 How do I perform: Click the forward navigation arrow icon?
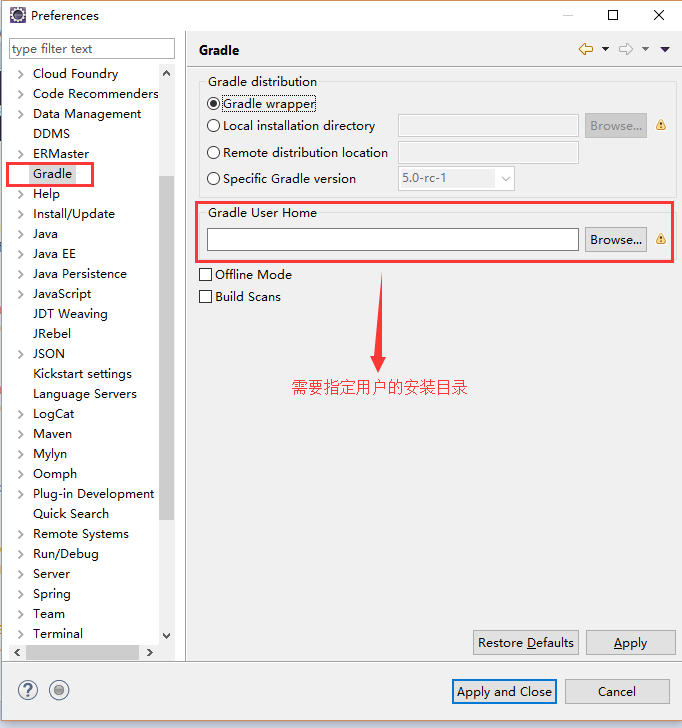626,49
